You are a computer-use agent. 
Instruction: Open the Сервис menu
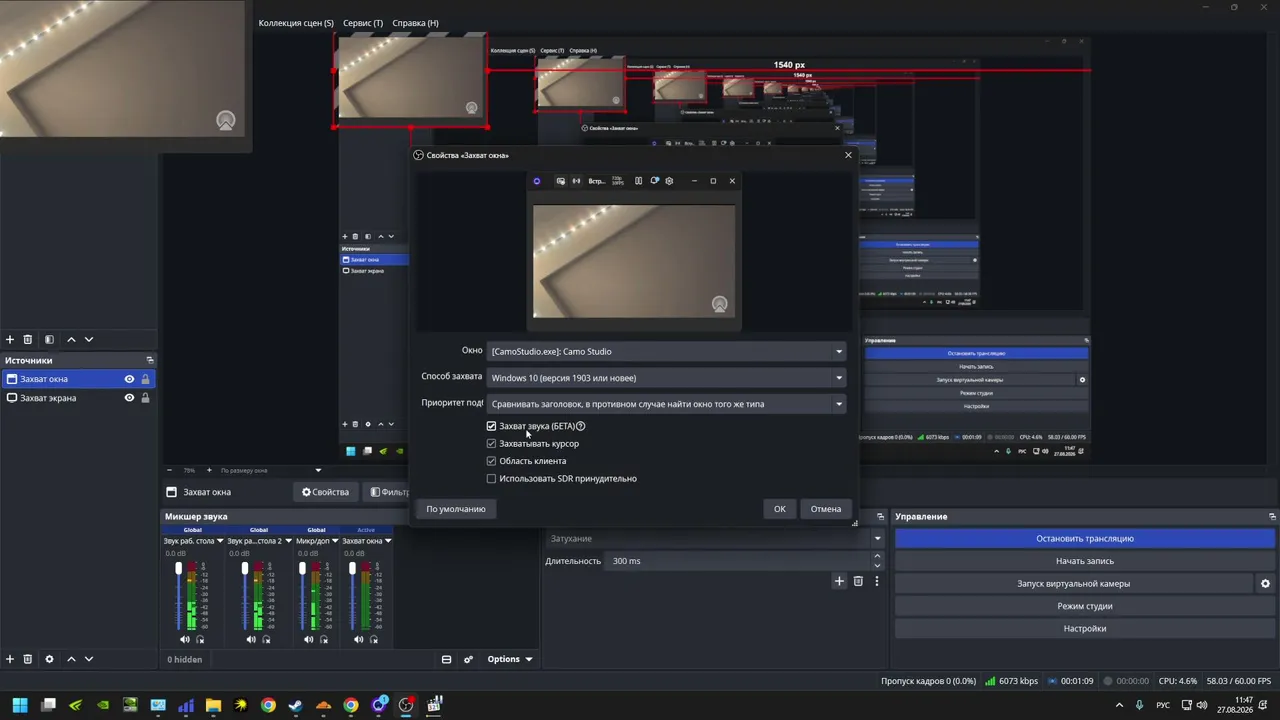pyautogui.click(x=363, y=23)
